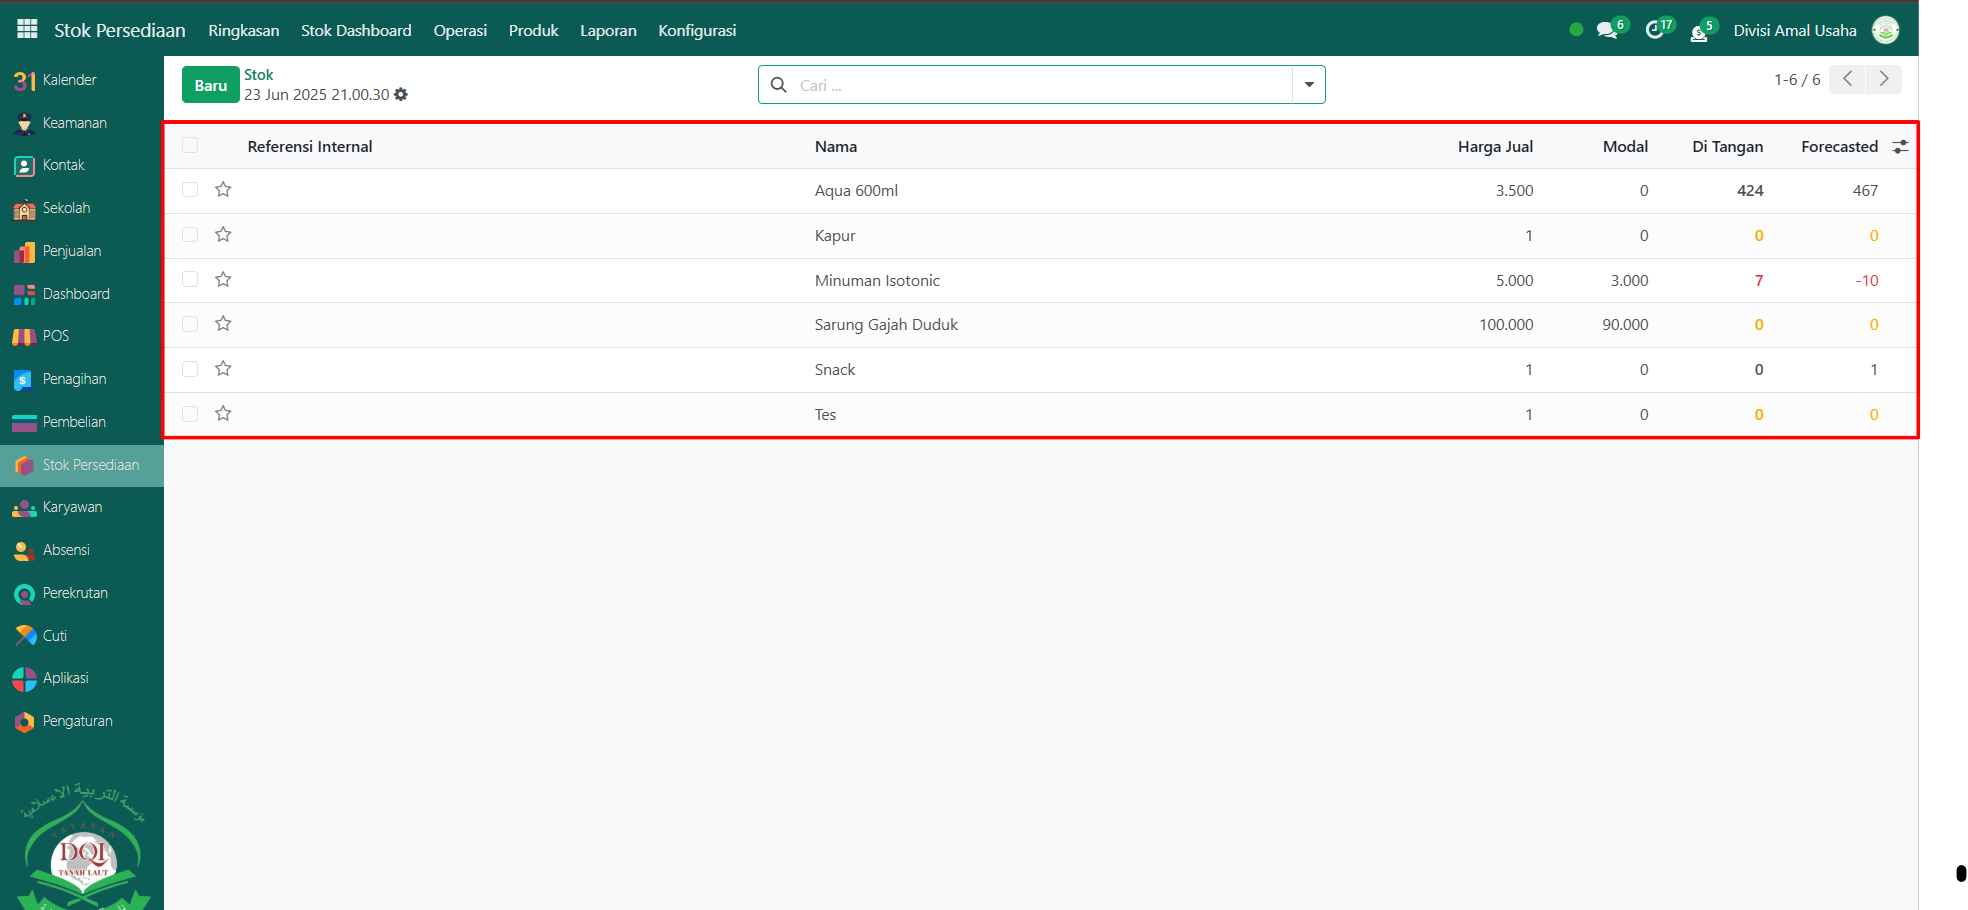Open the conversations chat icon
The height and width of the screenshot is (910, 1968).
1606,30
